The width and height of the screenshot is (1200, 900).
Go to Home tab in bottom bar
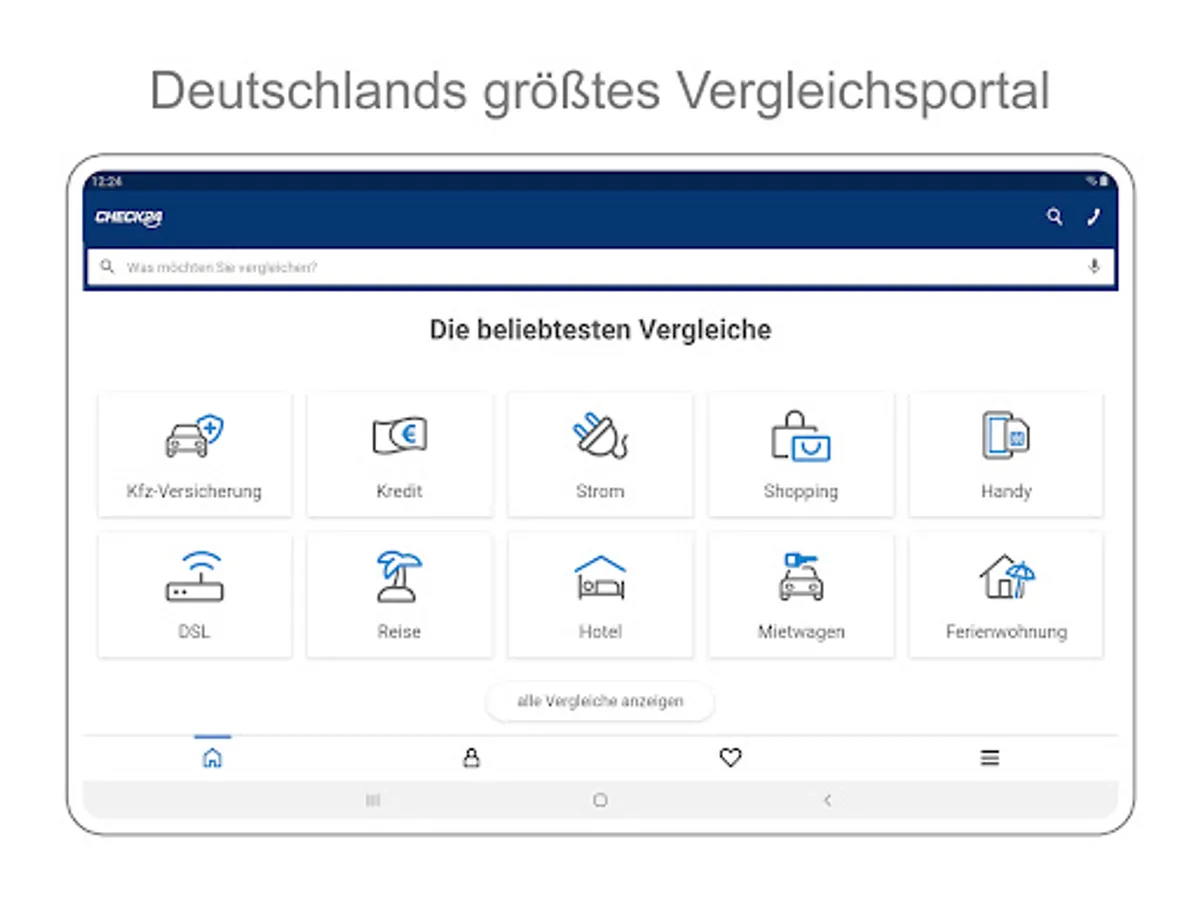pos(212,758)
